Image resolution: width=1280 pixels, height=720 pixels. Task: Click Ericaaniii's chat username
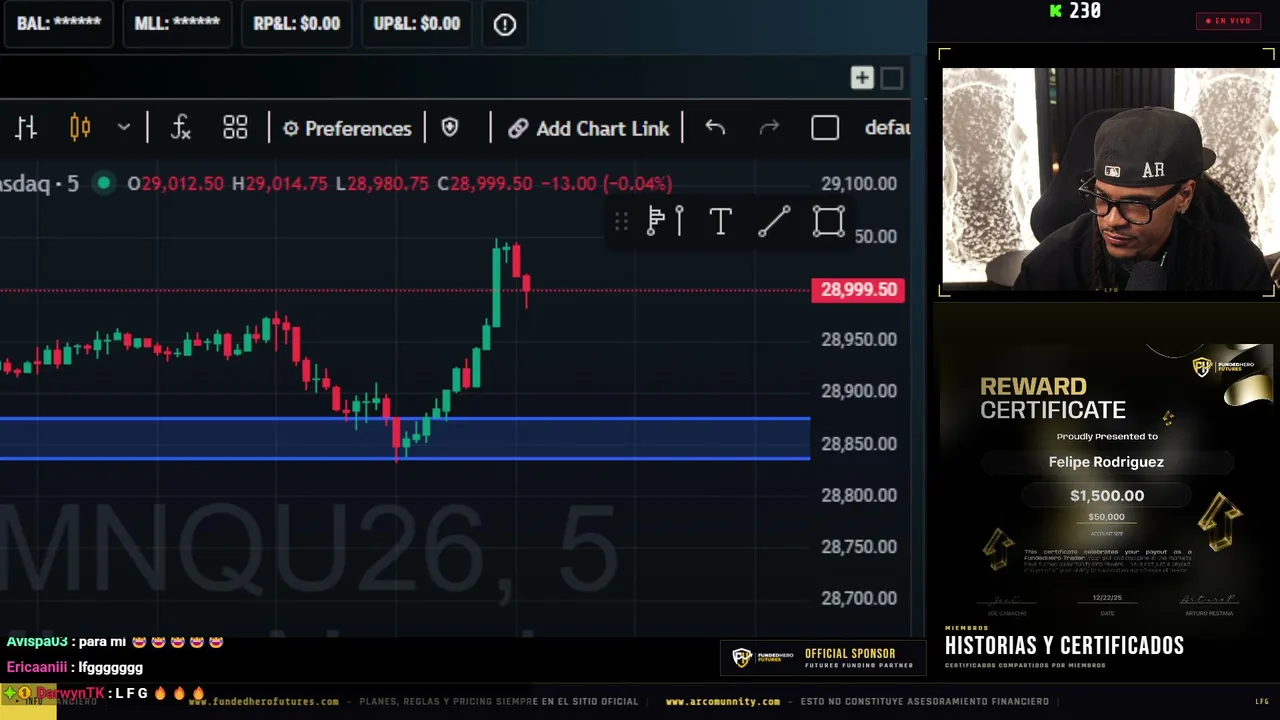coord(36,667)
